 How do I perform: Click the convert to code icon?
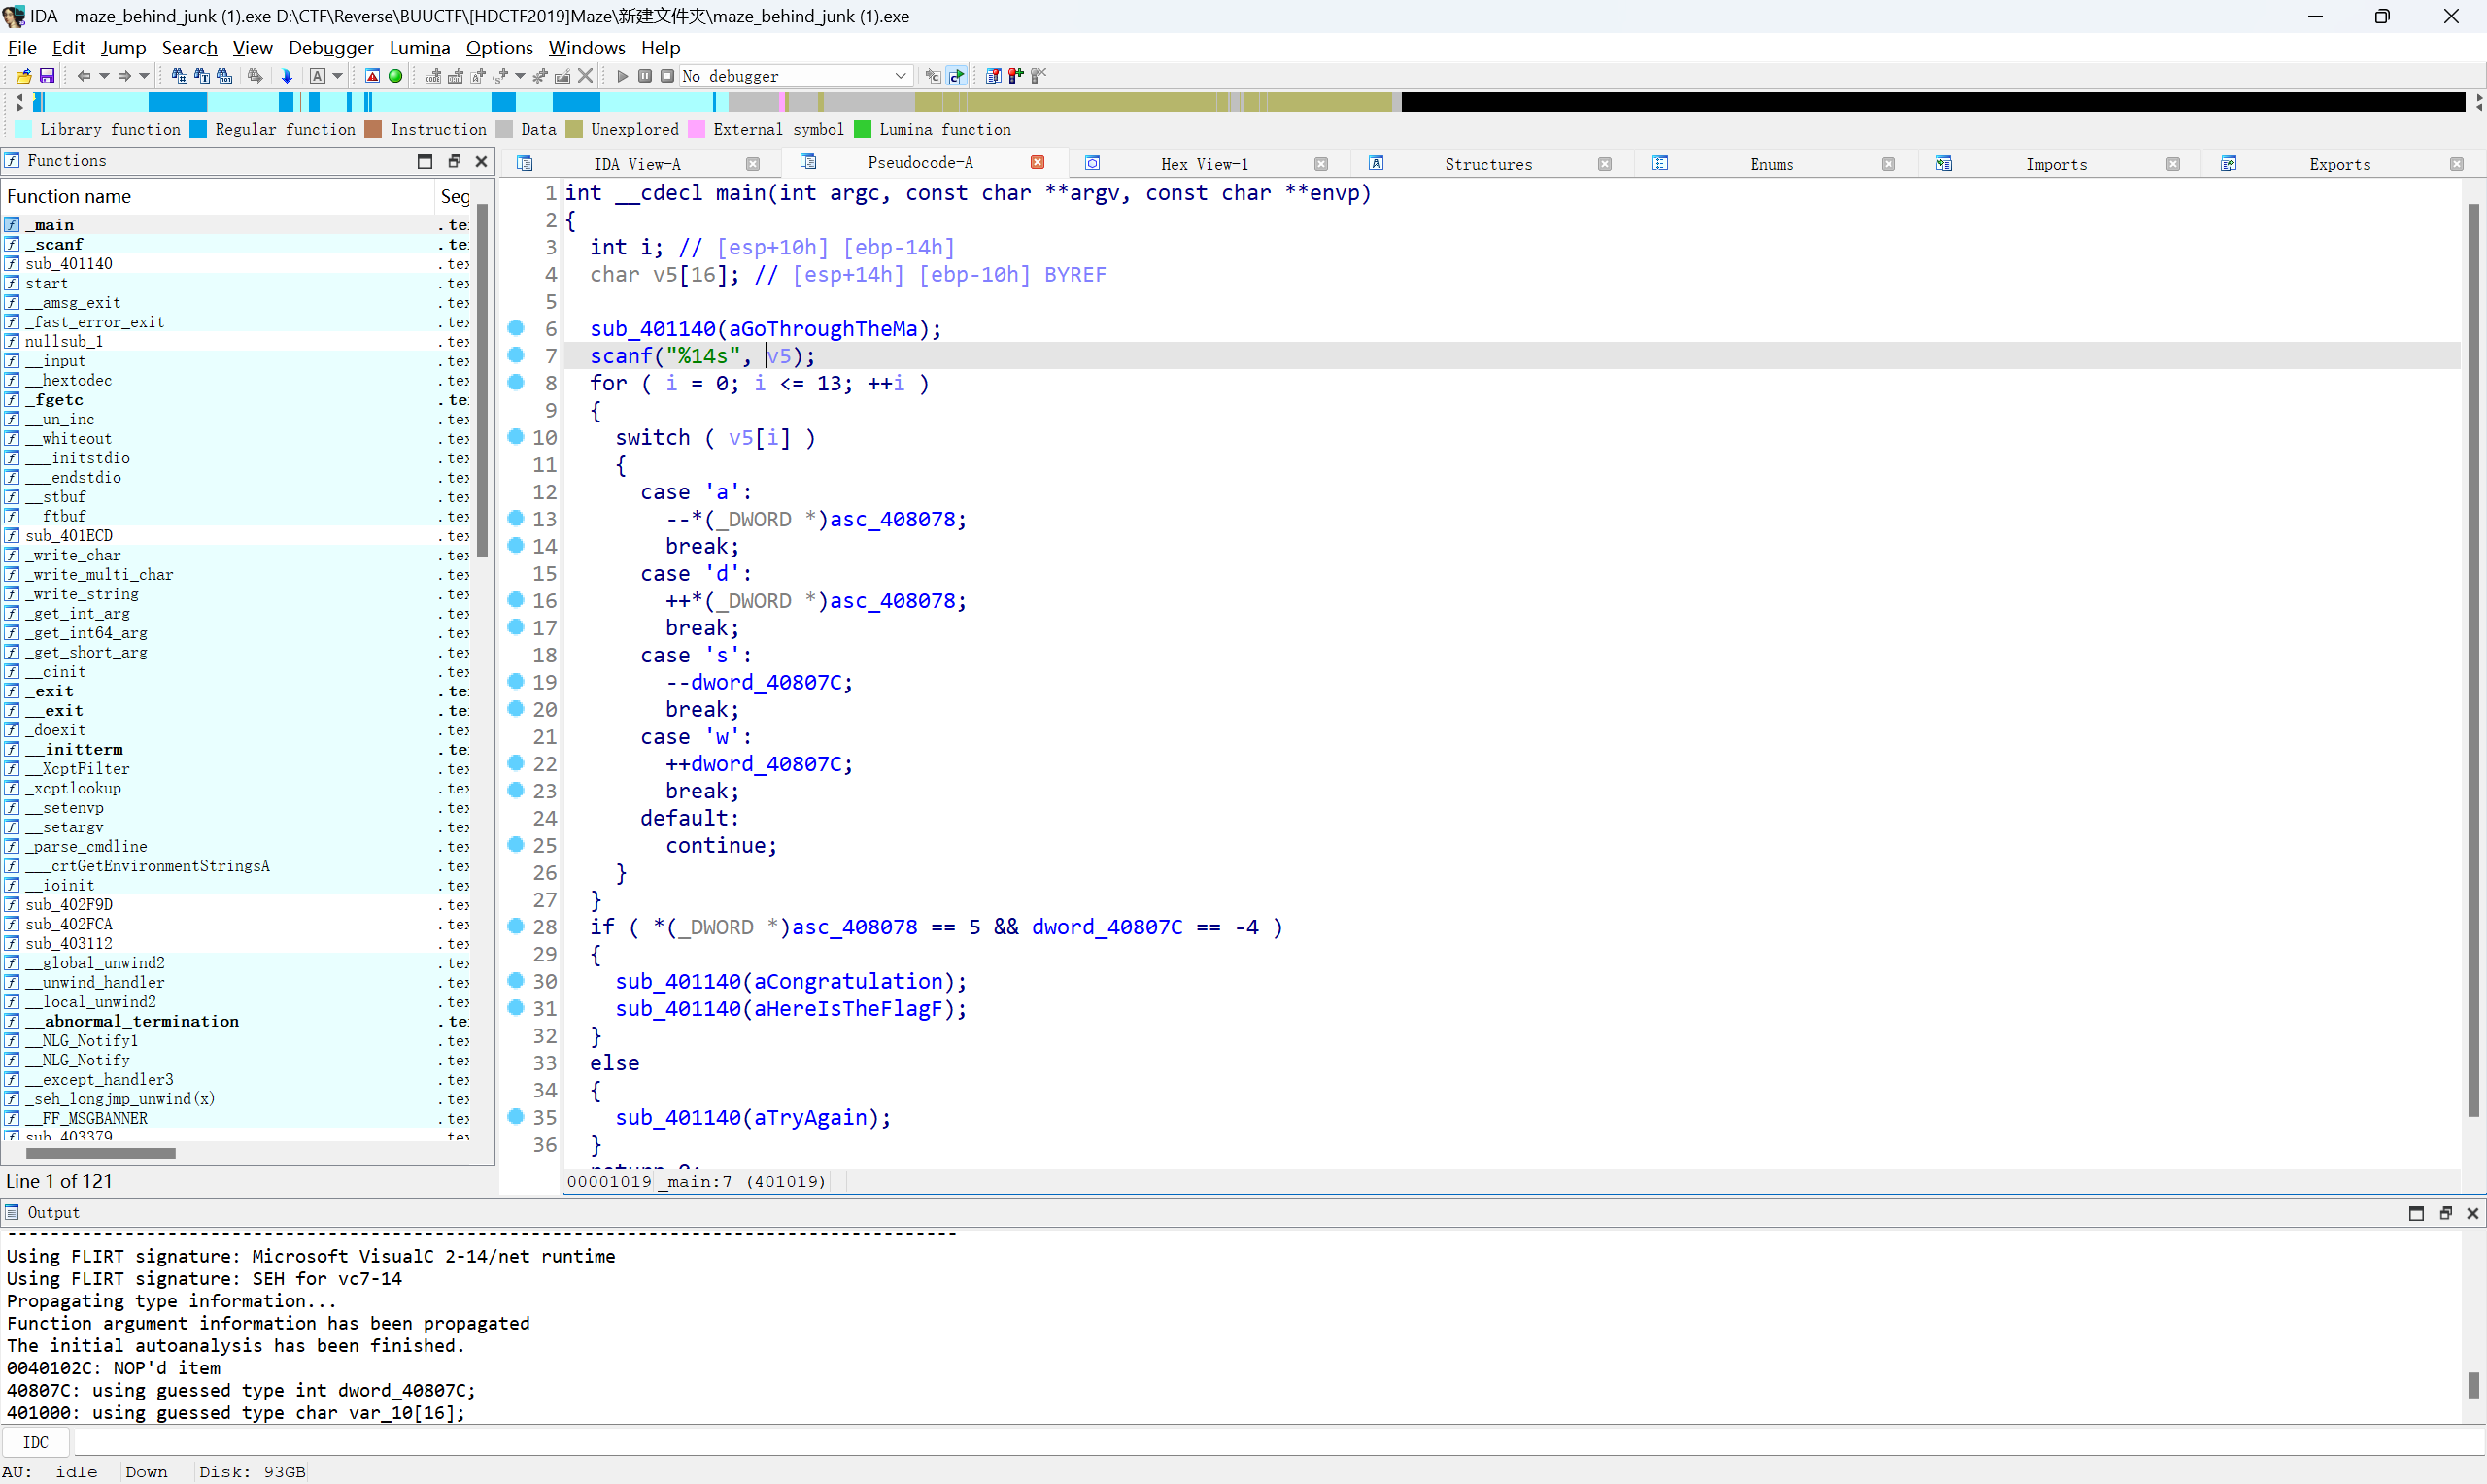click(x=433, y=76)
